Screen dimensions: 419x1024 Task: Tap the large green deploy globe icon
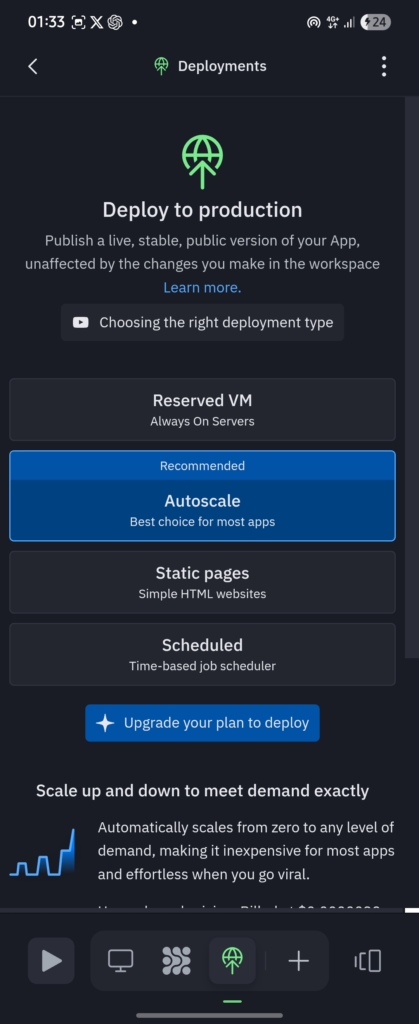pyautogui.click(x=202, y=162)
